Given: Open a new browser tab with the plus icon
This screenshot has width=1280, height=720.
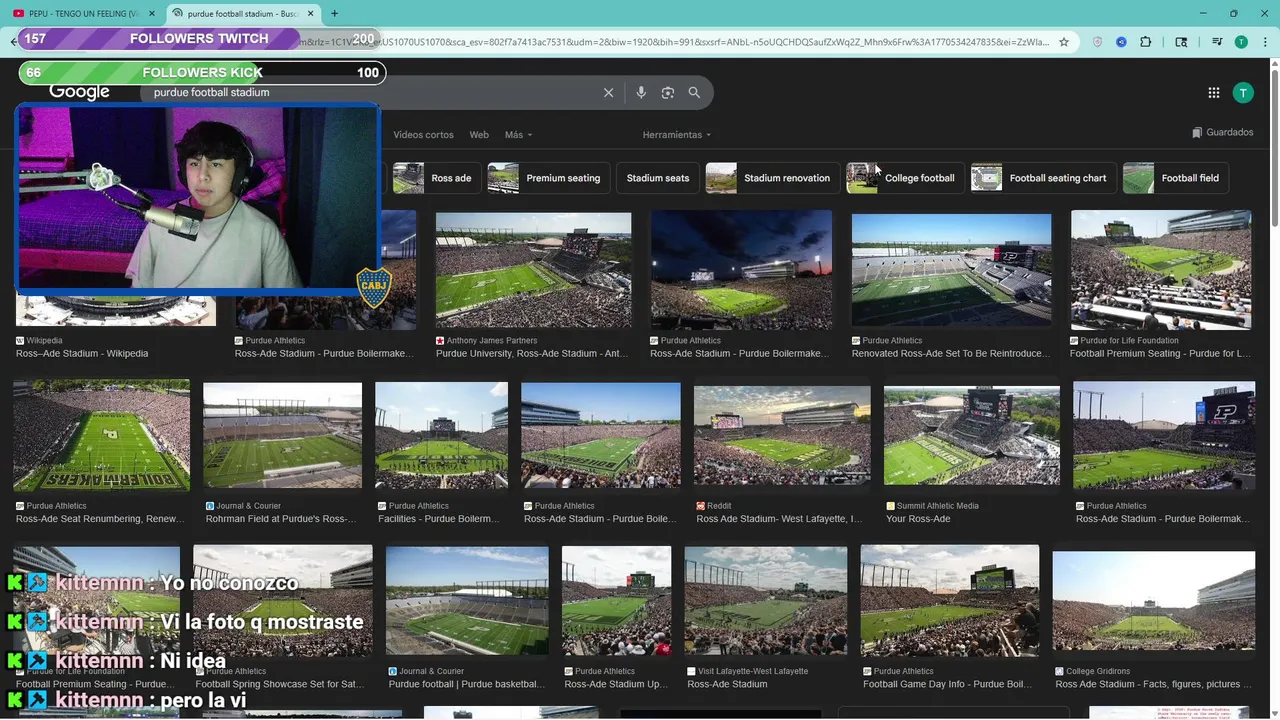Looking at the screenshot, I should 334,14.
